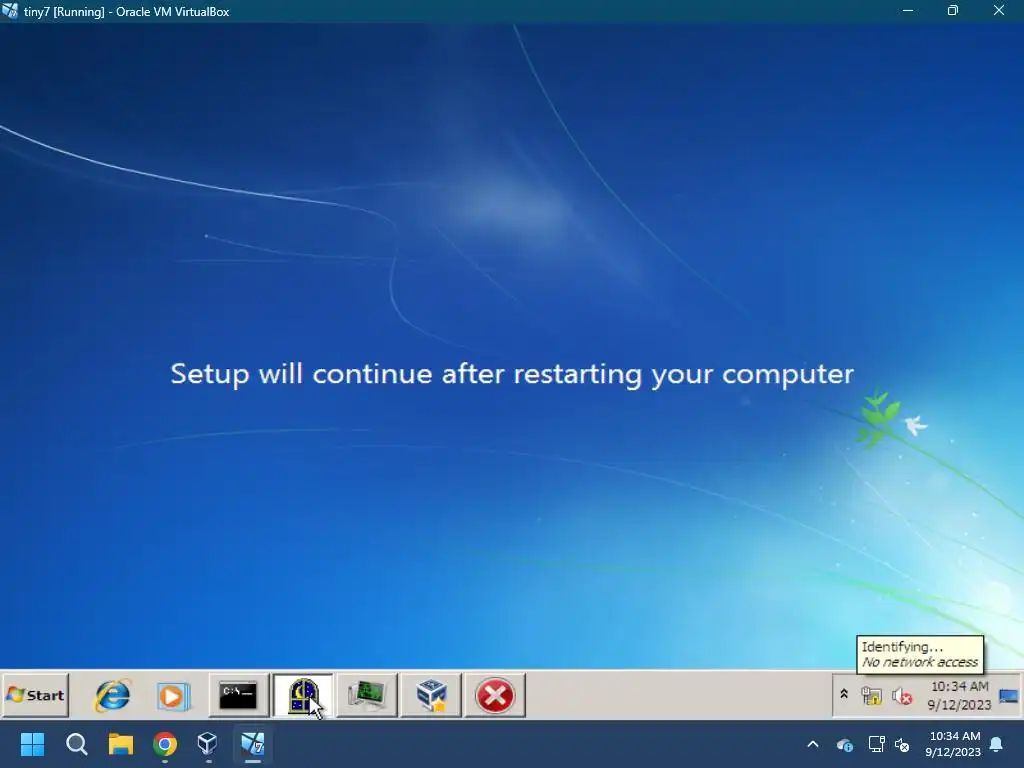Open File Explorer from host taskbar

tap(121, 744)
